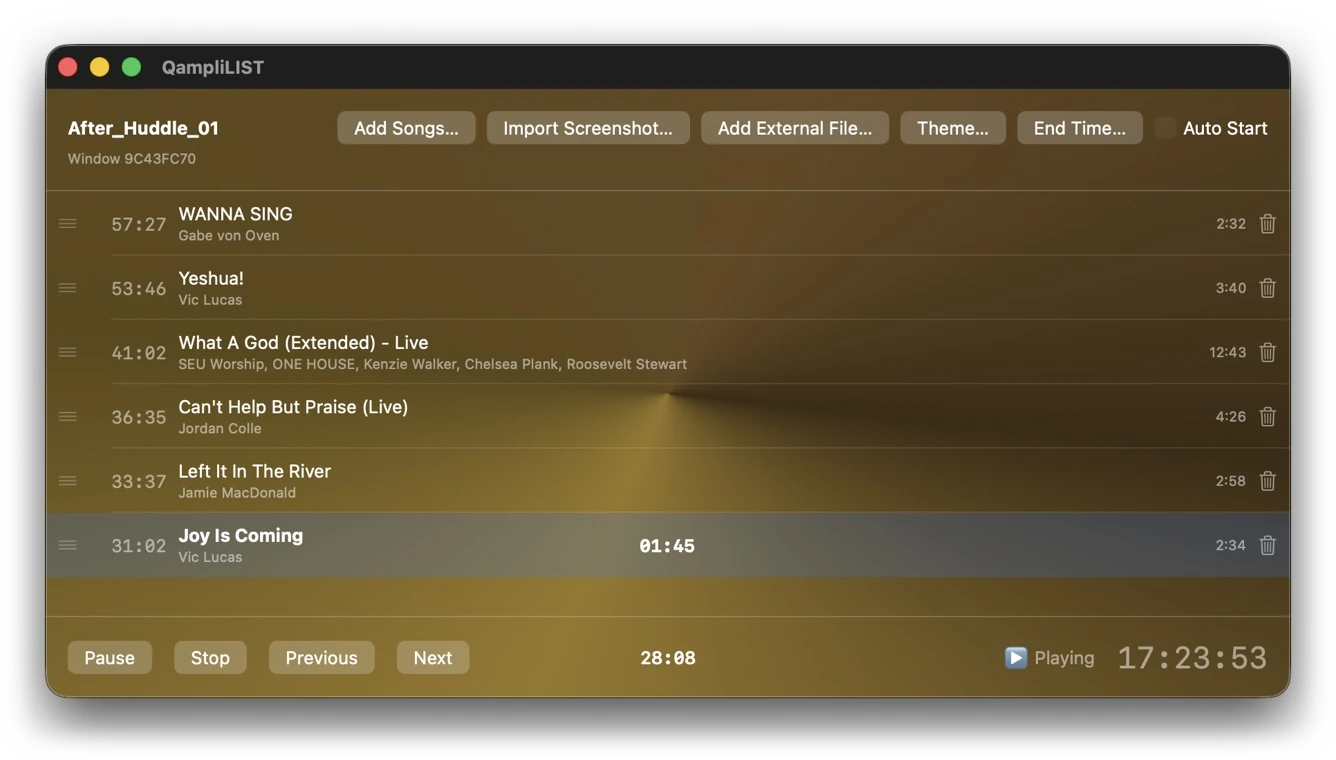Viewport: 1336px width, 760px height.
Task: Click artist name Jamie MacDonald
Action: tap(237, 492)
